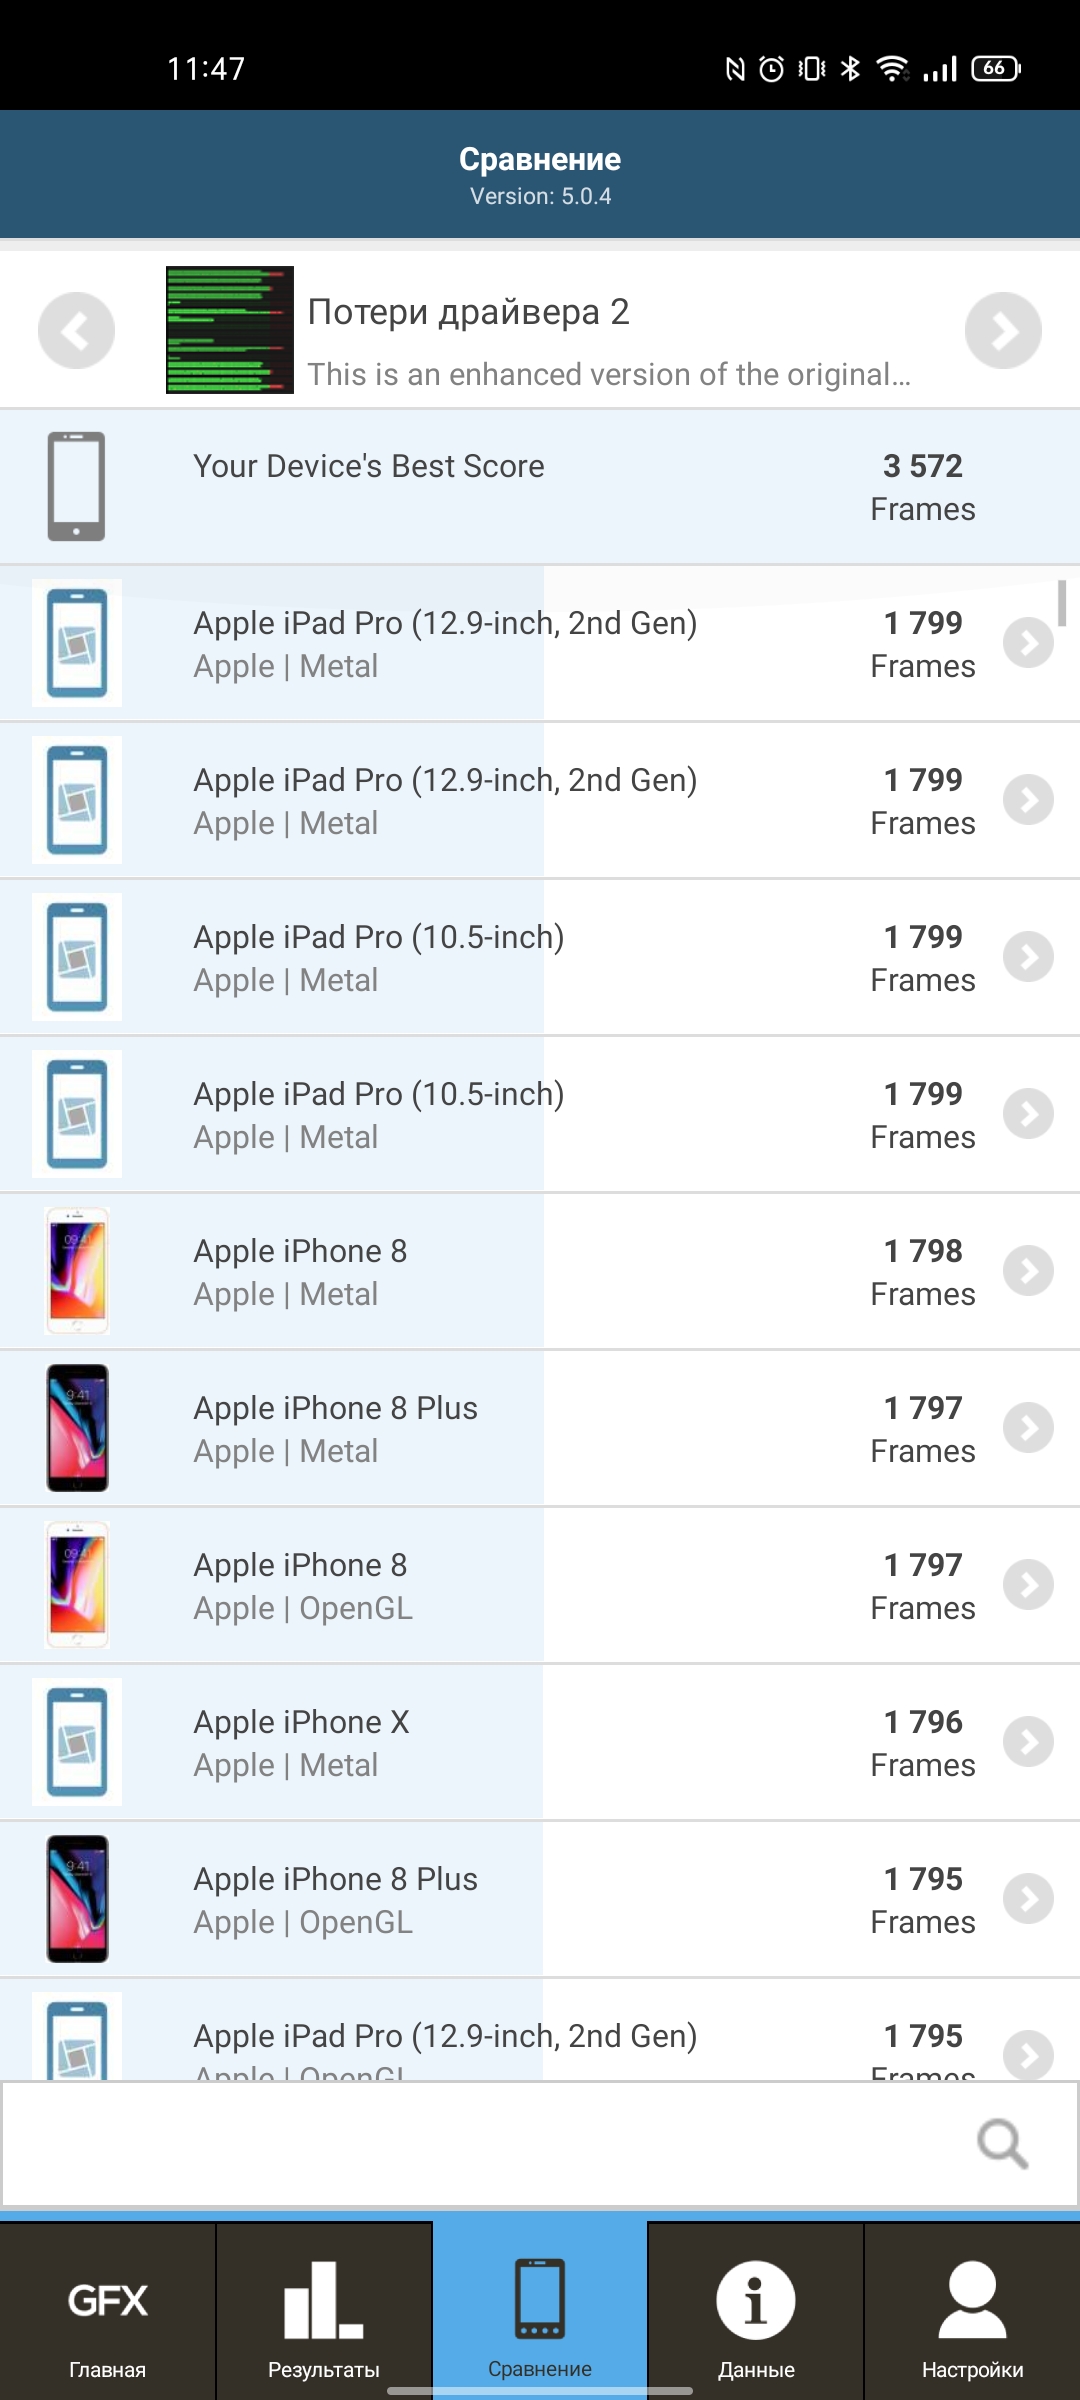Switch to Результаты tab
Image resolution: width=1080 pixels, height=2400 pixels.
pos(323,2313)
